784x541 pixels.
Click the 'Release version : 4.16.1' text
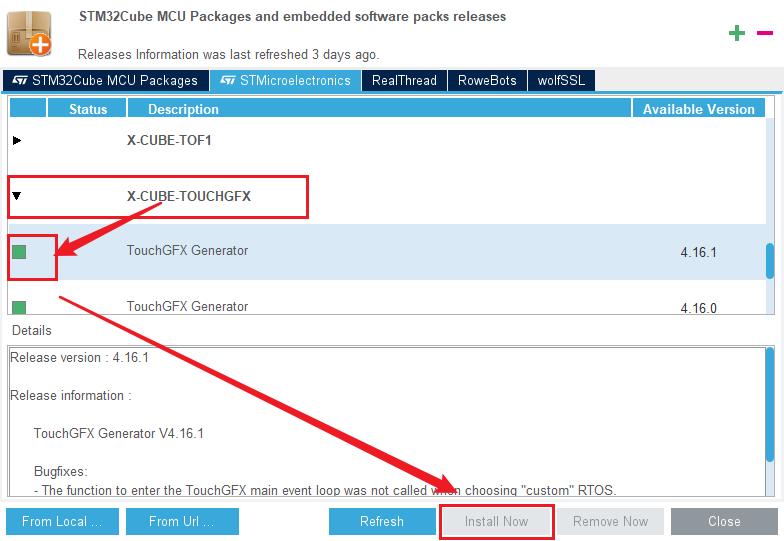coord(80,358)
